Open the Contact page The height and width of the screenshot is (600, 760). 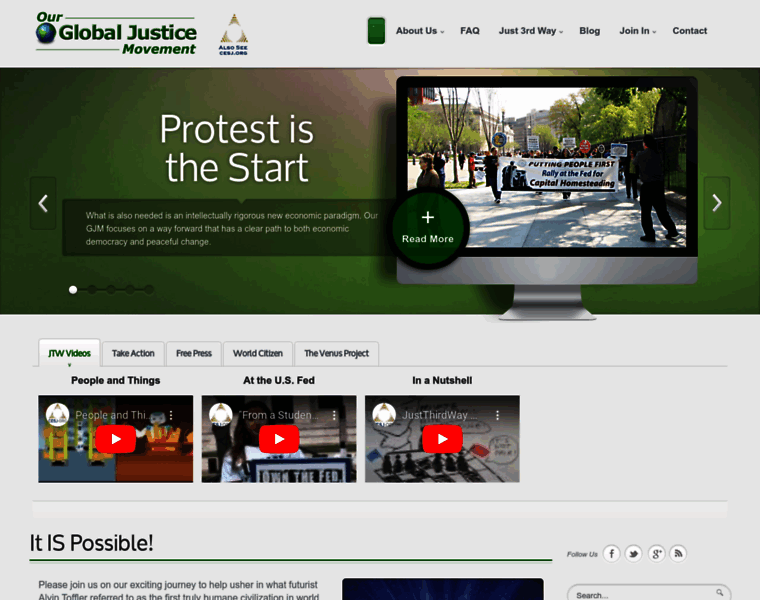tap(689, 31)
